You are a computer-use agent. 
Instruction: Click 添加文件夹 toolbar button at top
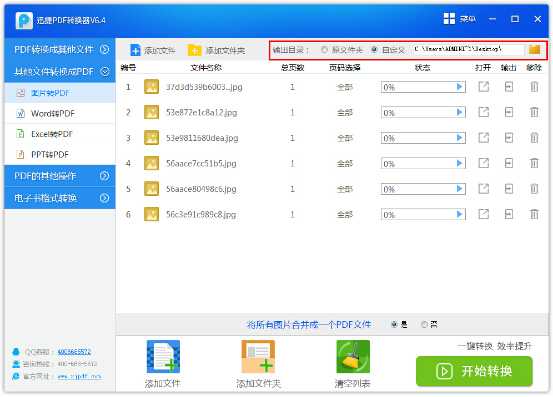pos(216,50)
